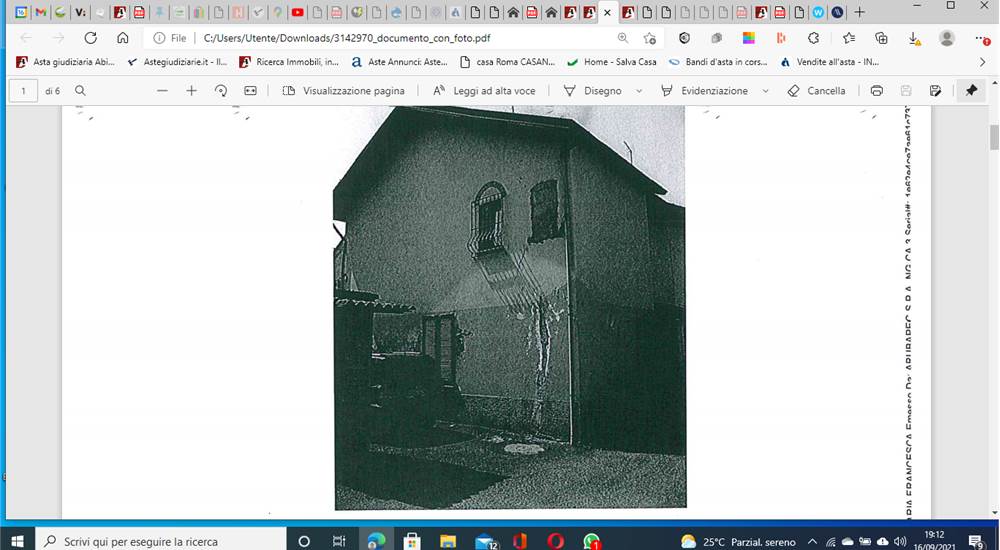Start Leggi ad alta voce
Image resolution: width=1000 pixels, height=550 pixels.
coord(484,91)
